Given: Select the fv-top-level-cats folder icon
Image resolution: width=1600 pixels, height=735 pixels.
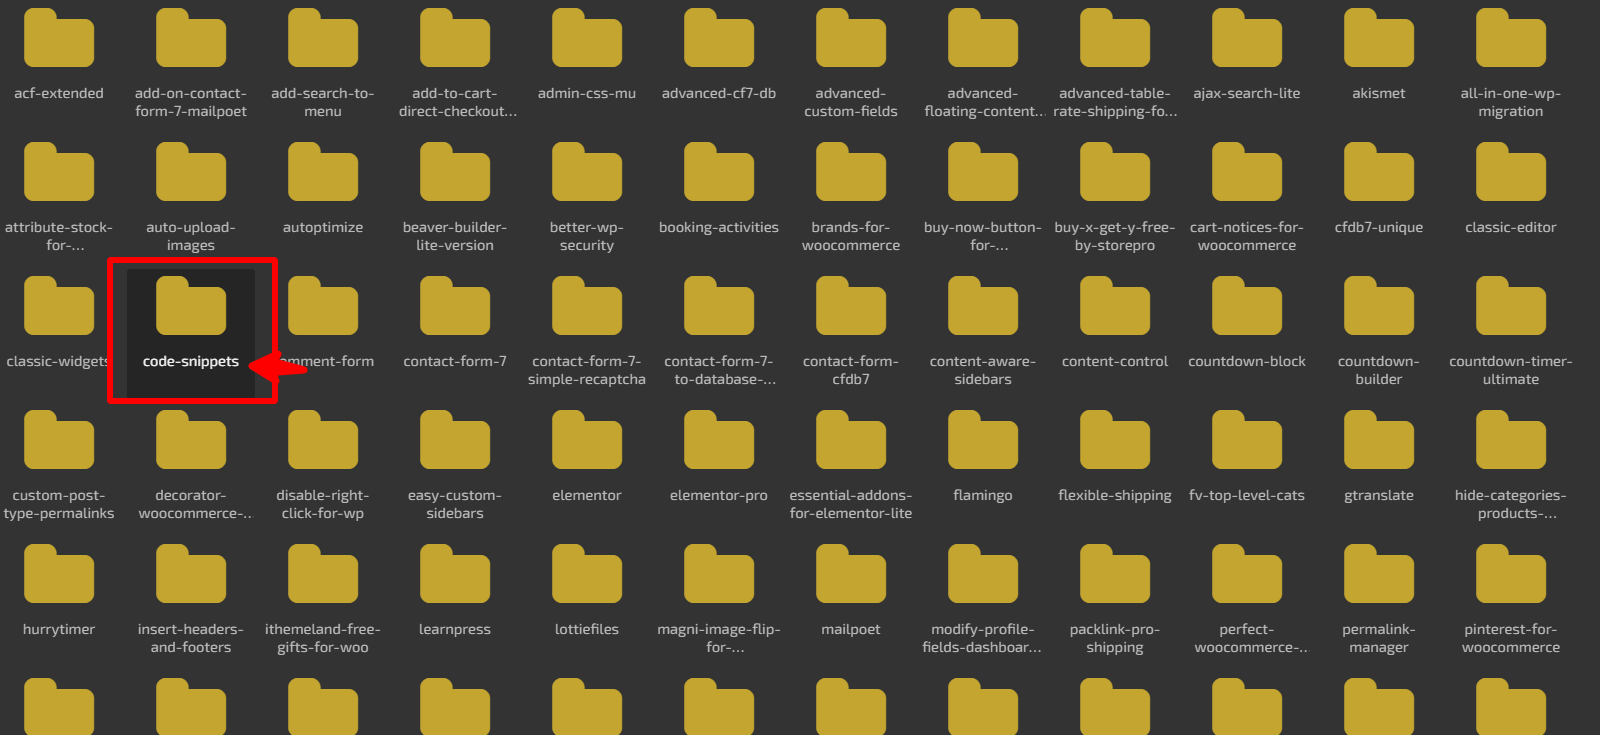Looking at the screenshot, I should point(1247,440).
